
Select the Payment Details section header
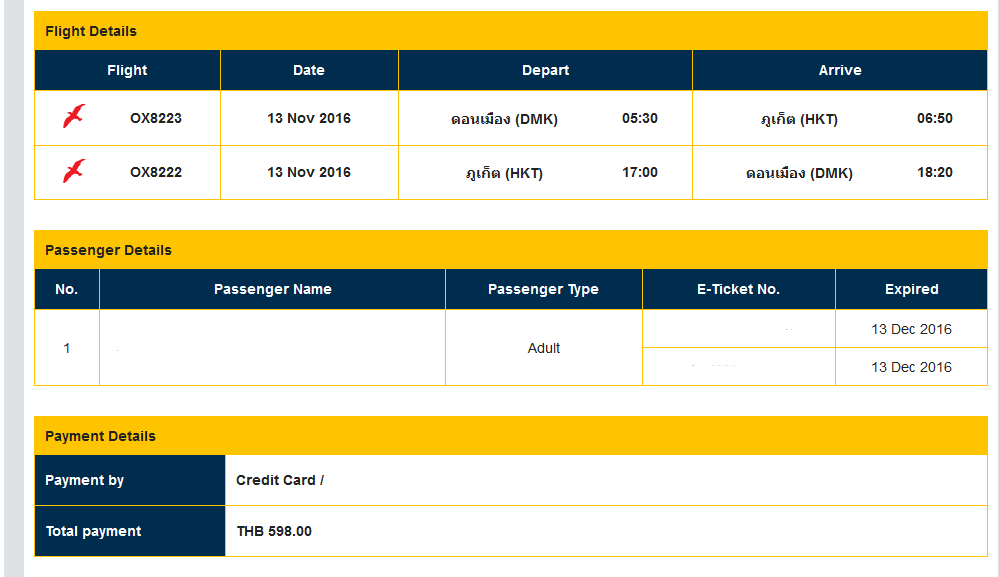tap(100, 436)
